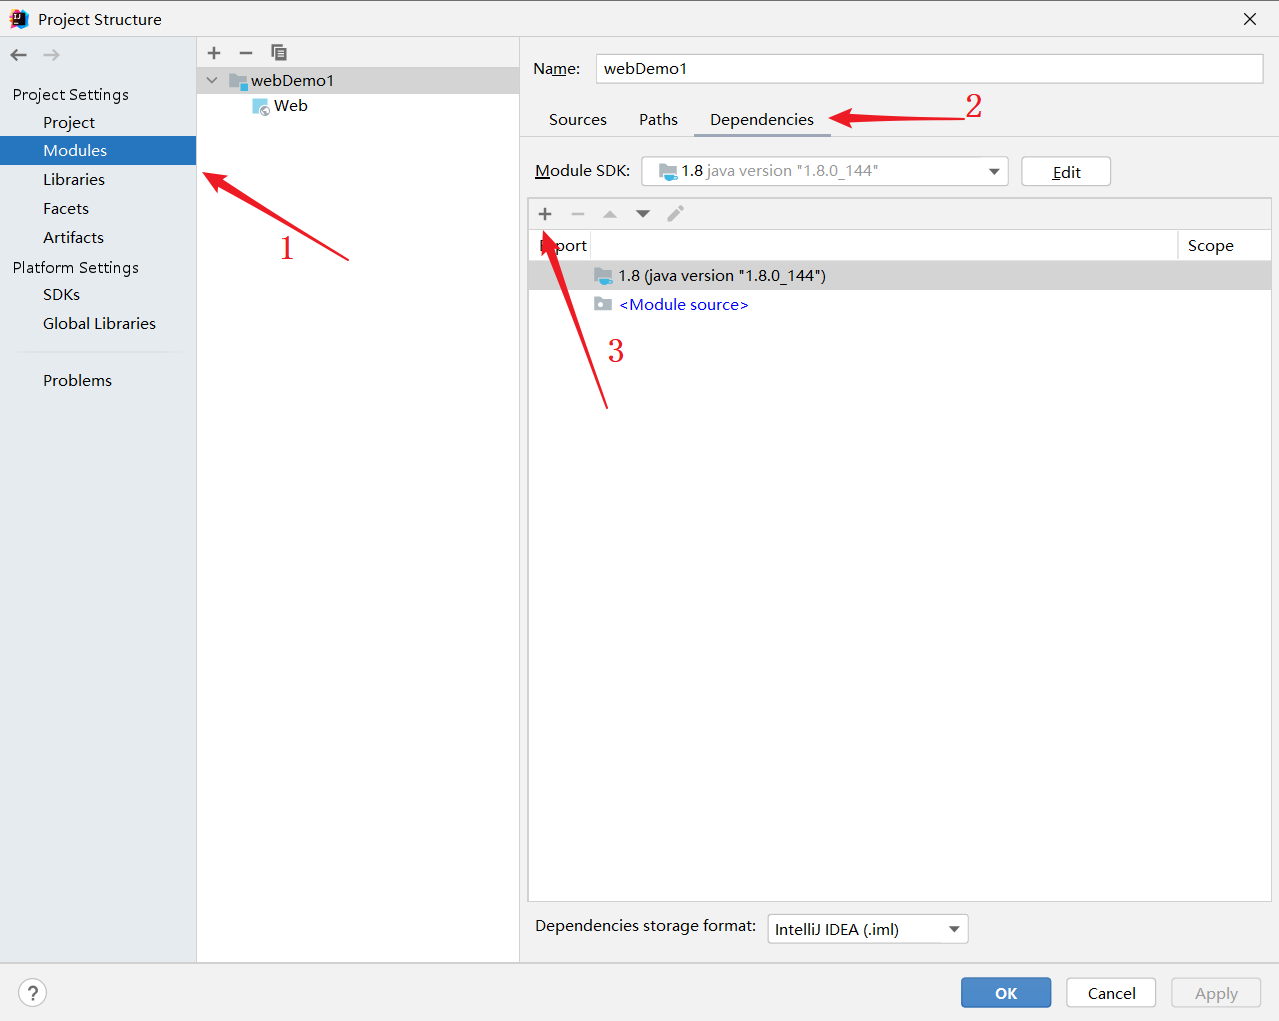This screenshot has height=1021, width=1279.
Task: Collapse the webDemo1 tree node
Action: (212, 80)
